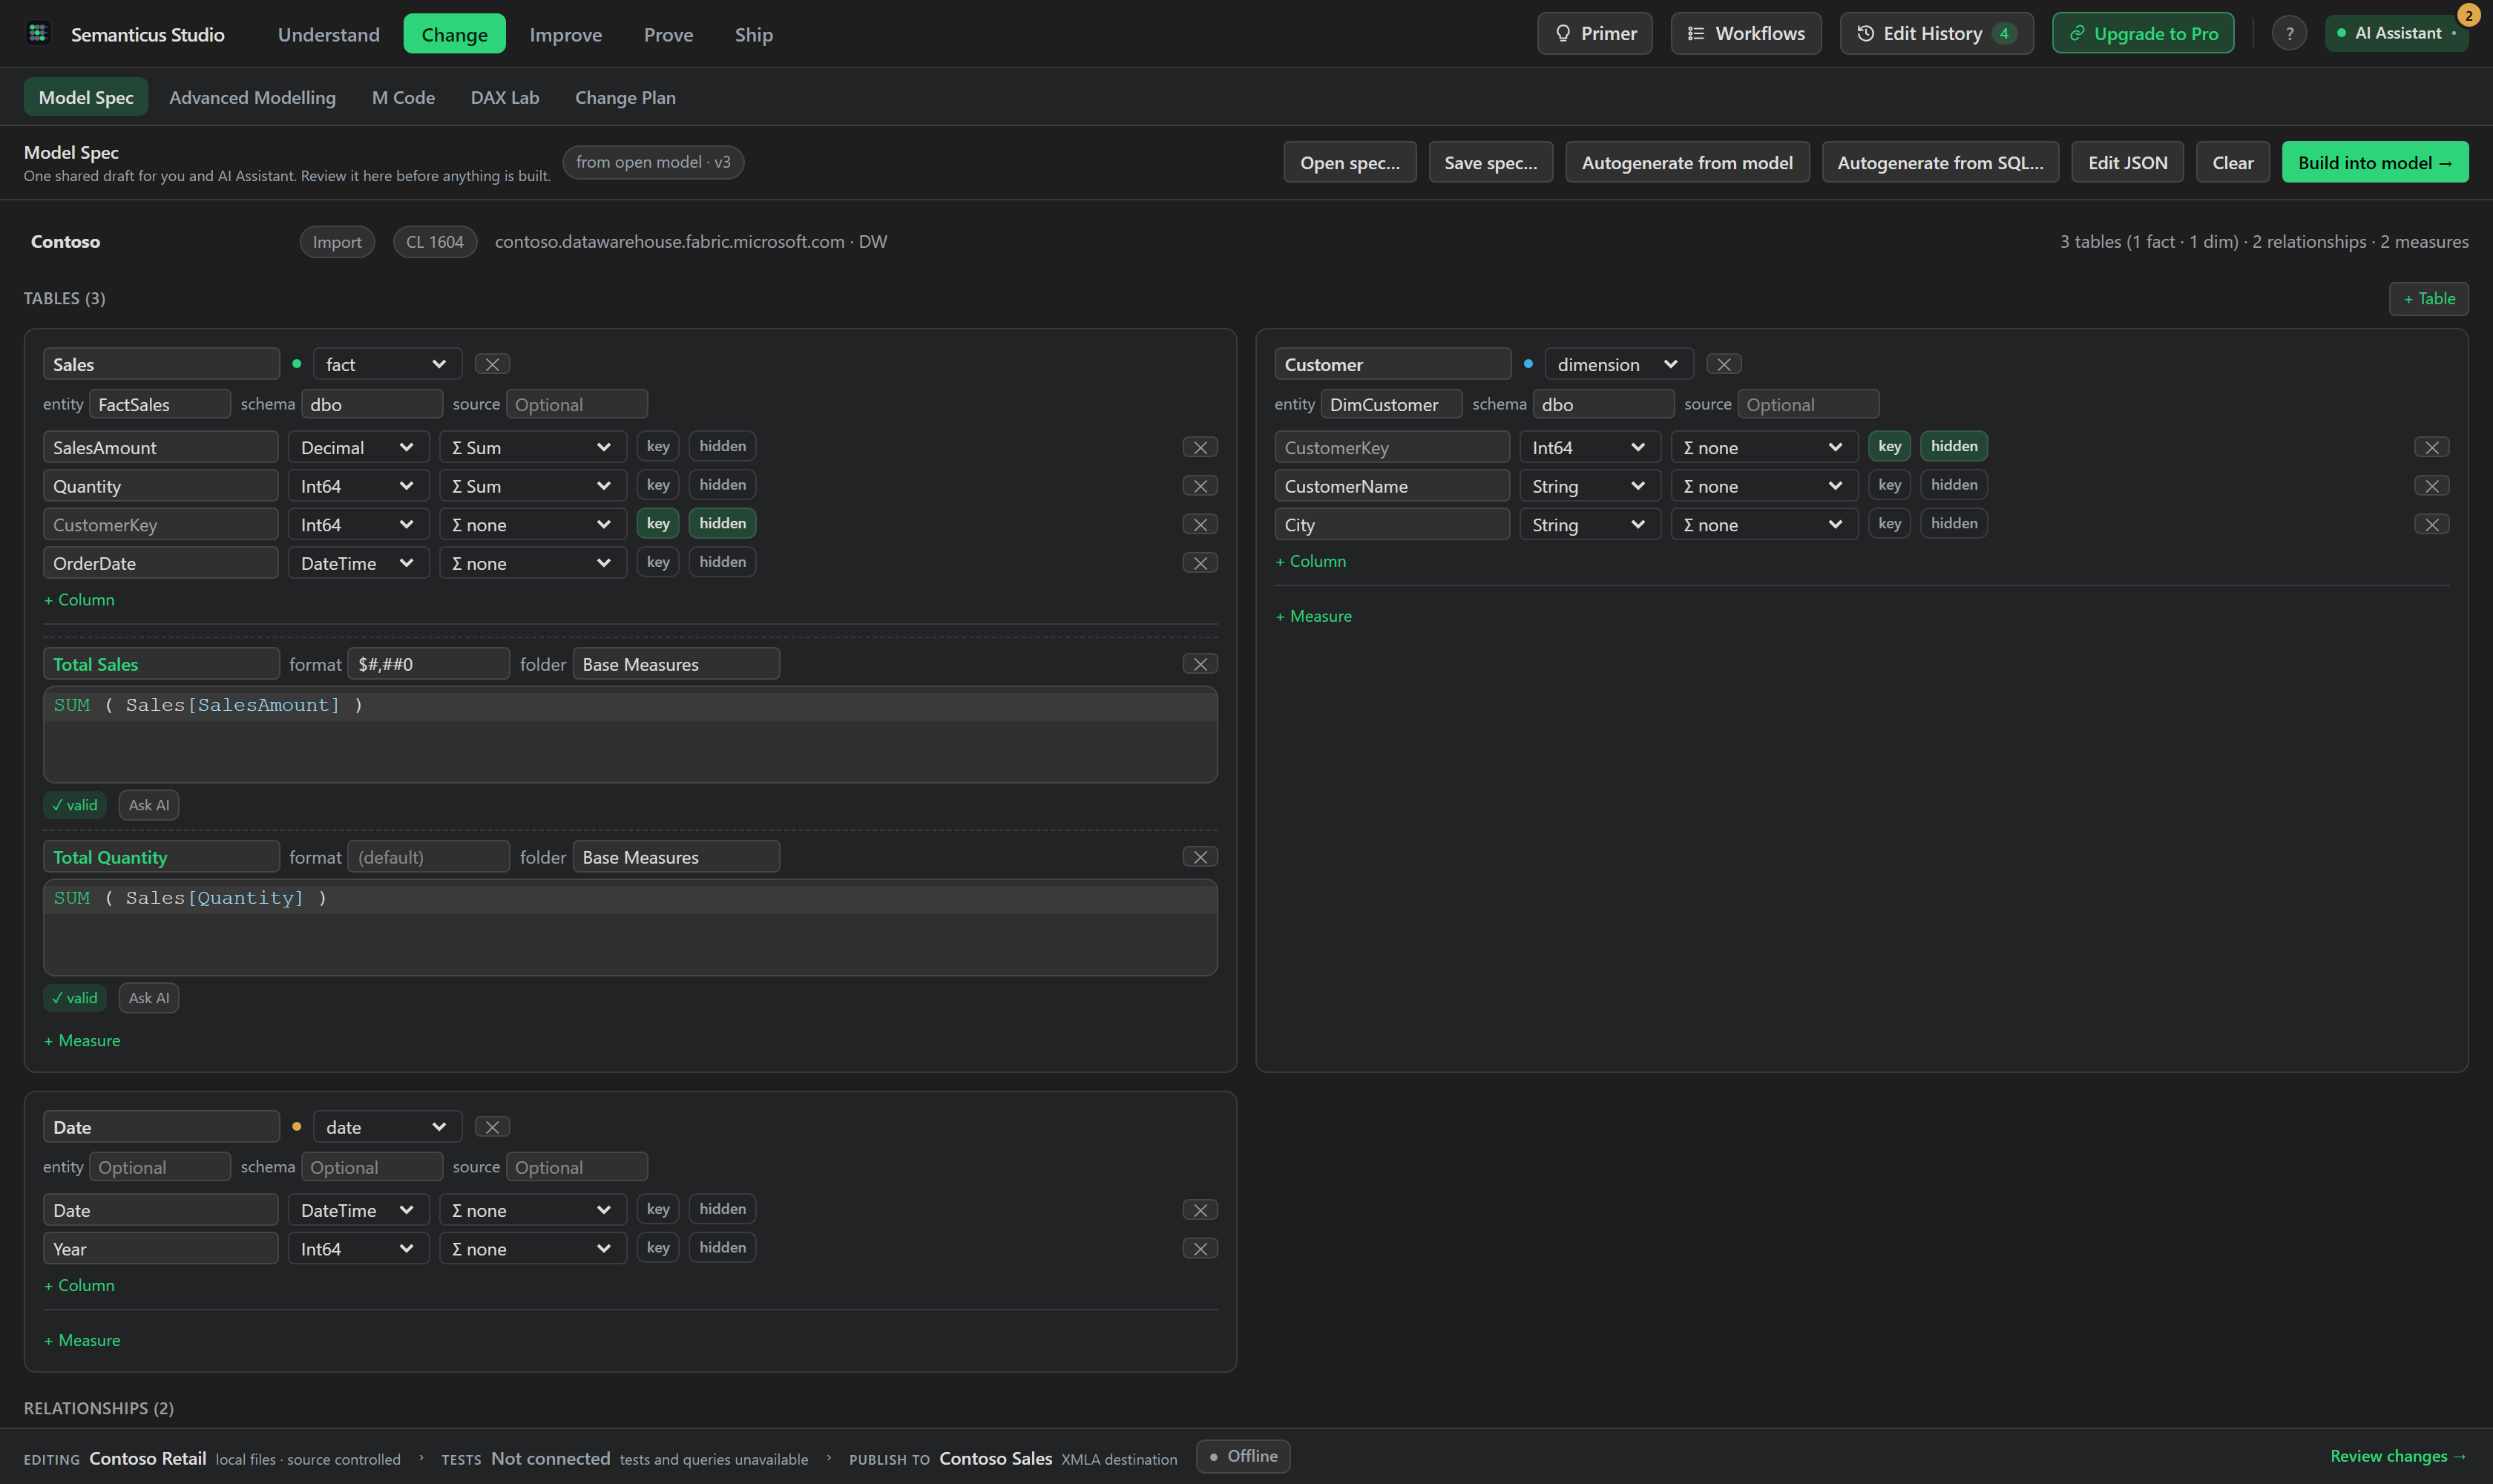Open Year Int64 data type dropdown

(358, 1249)
